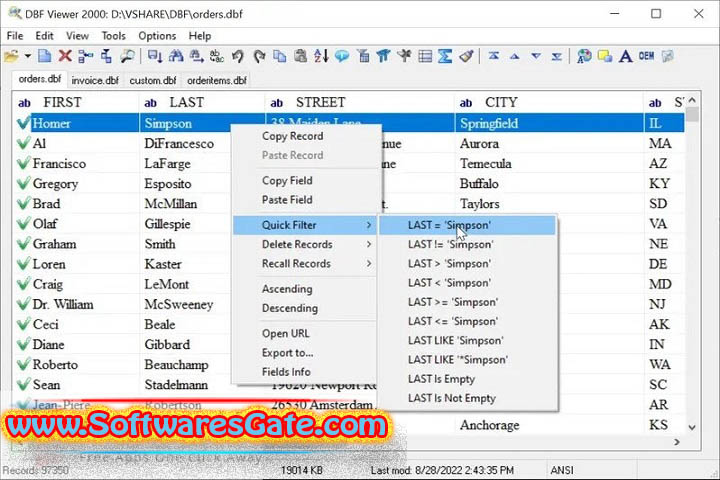Click the Find Next binoculars icon

pos(197,56)
